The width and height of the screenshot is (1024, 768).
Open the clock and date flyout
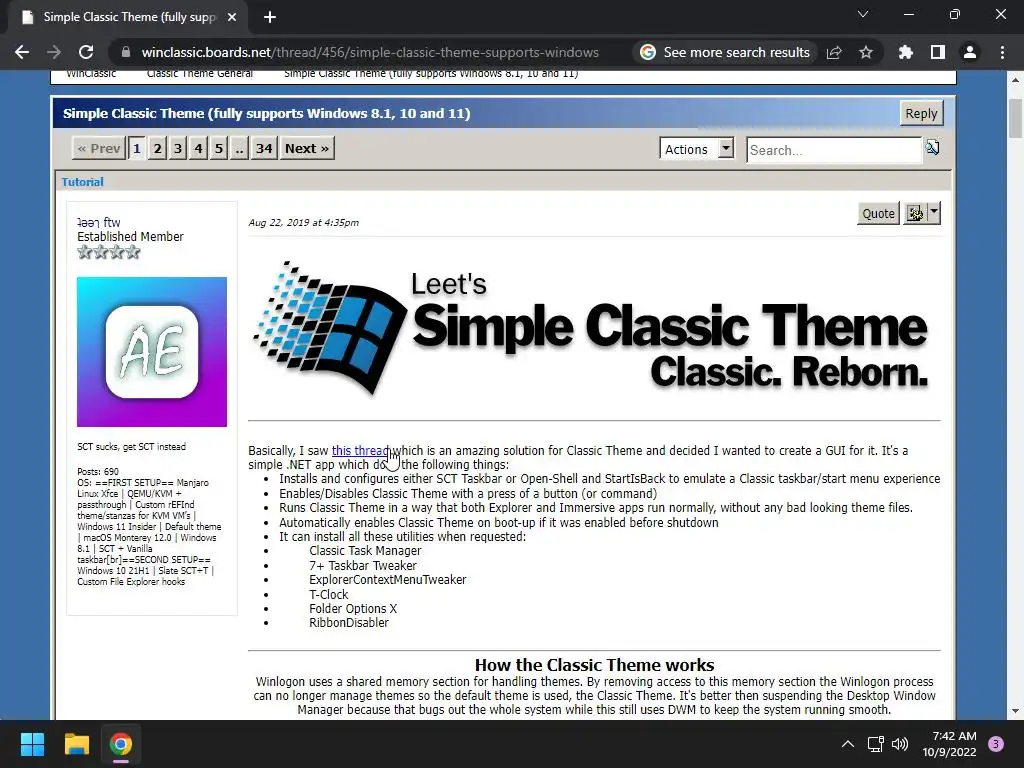[949, 744]
